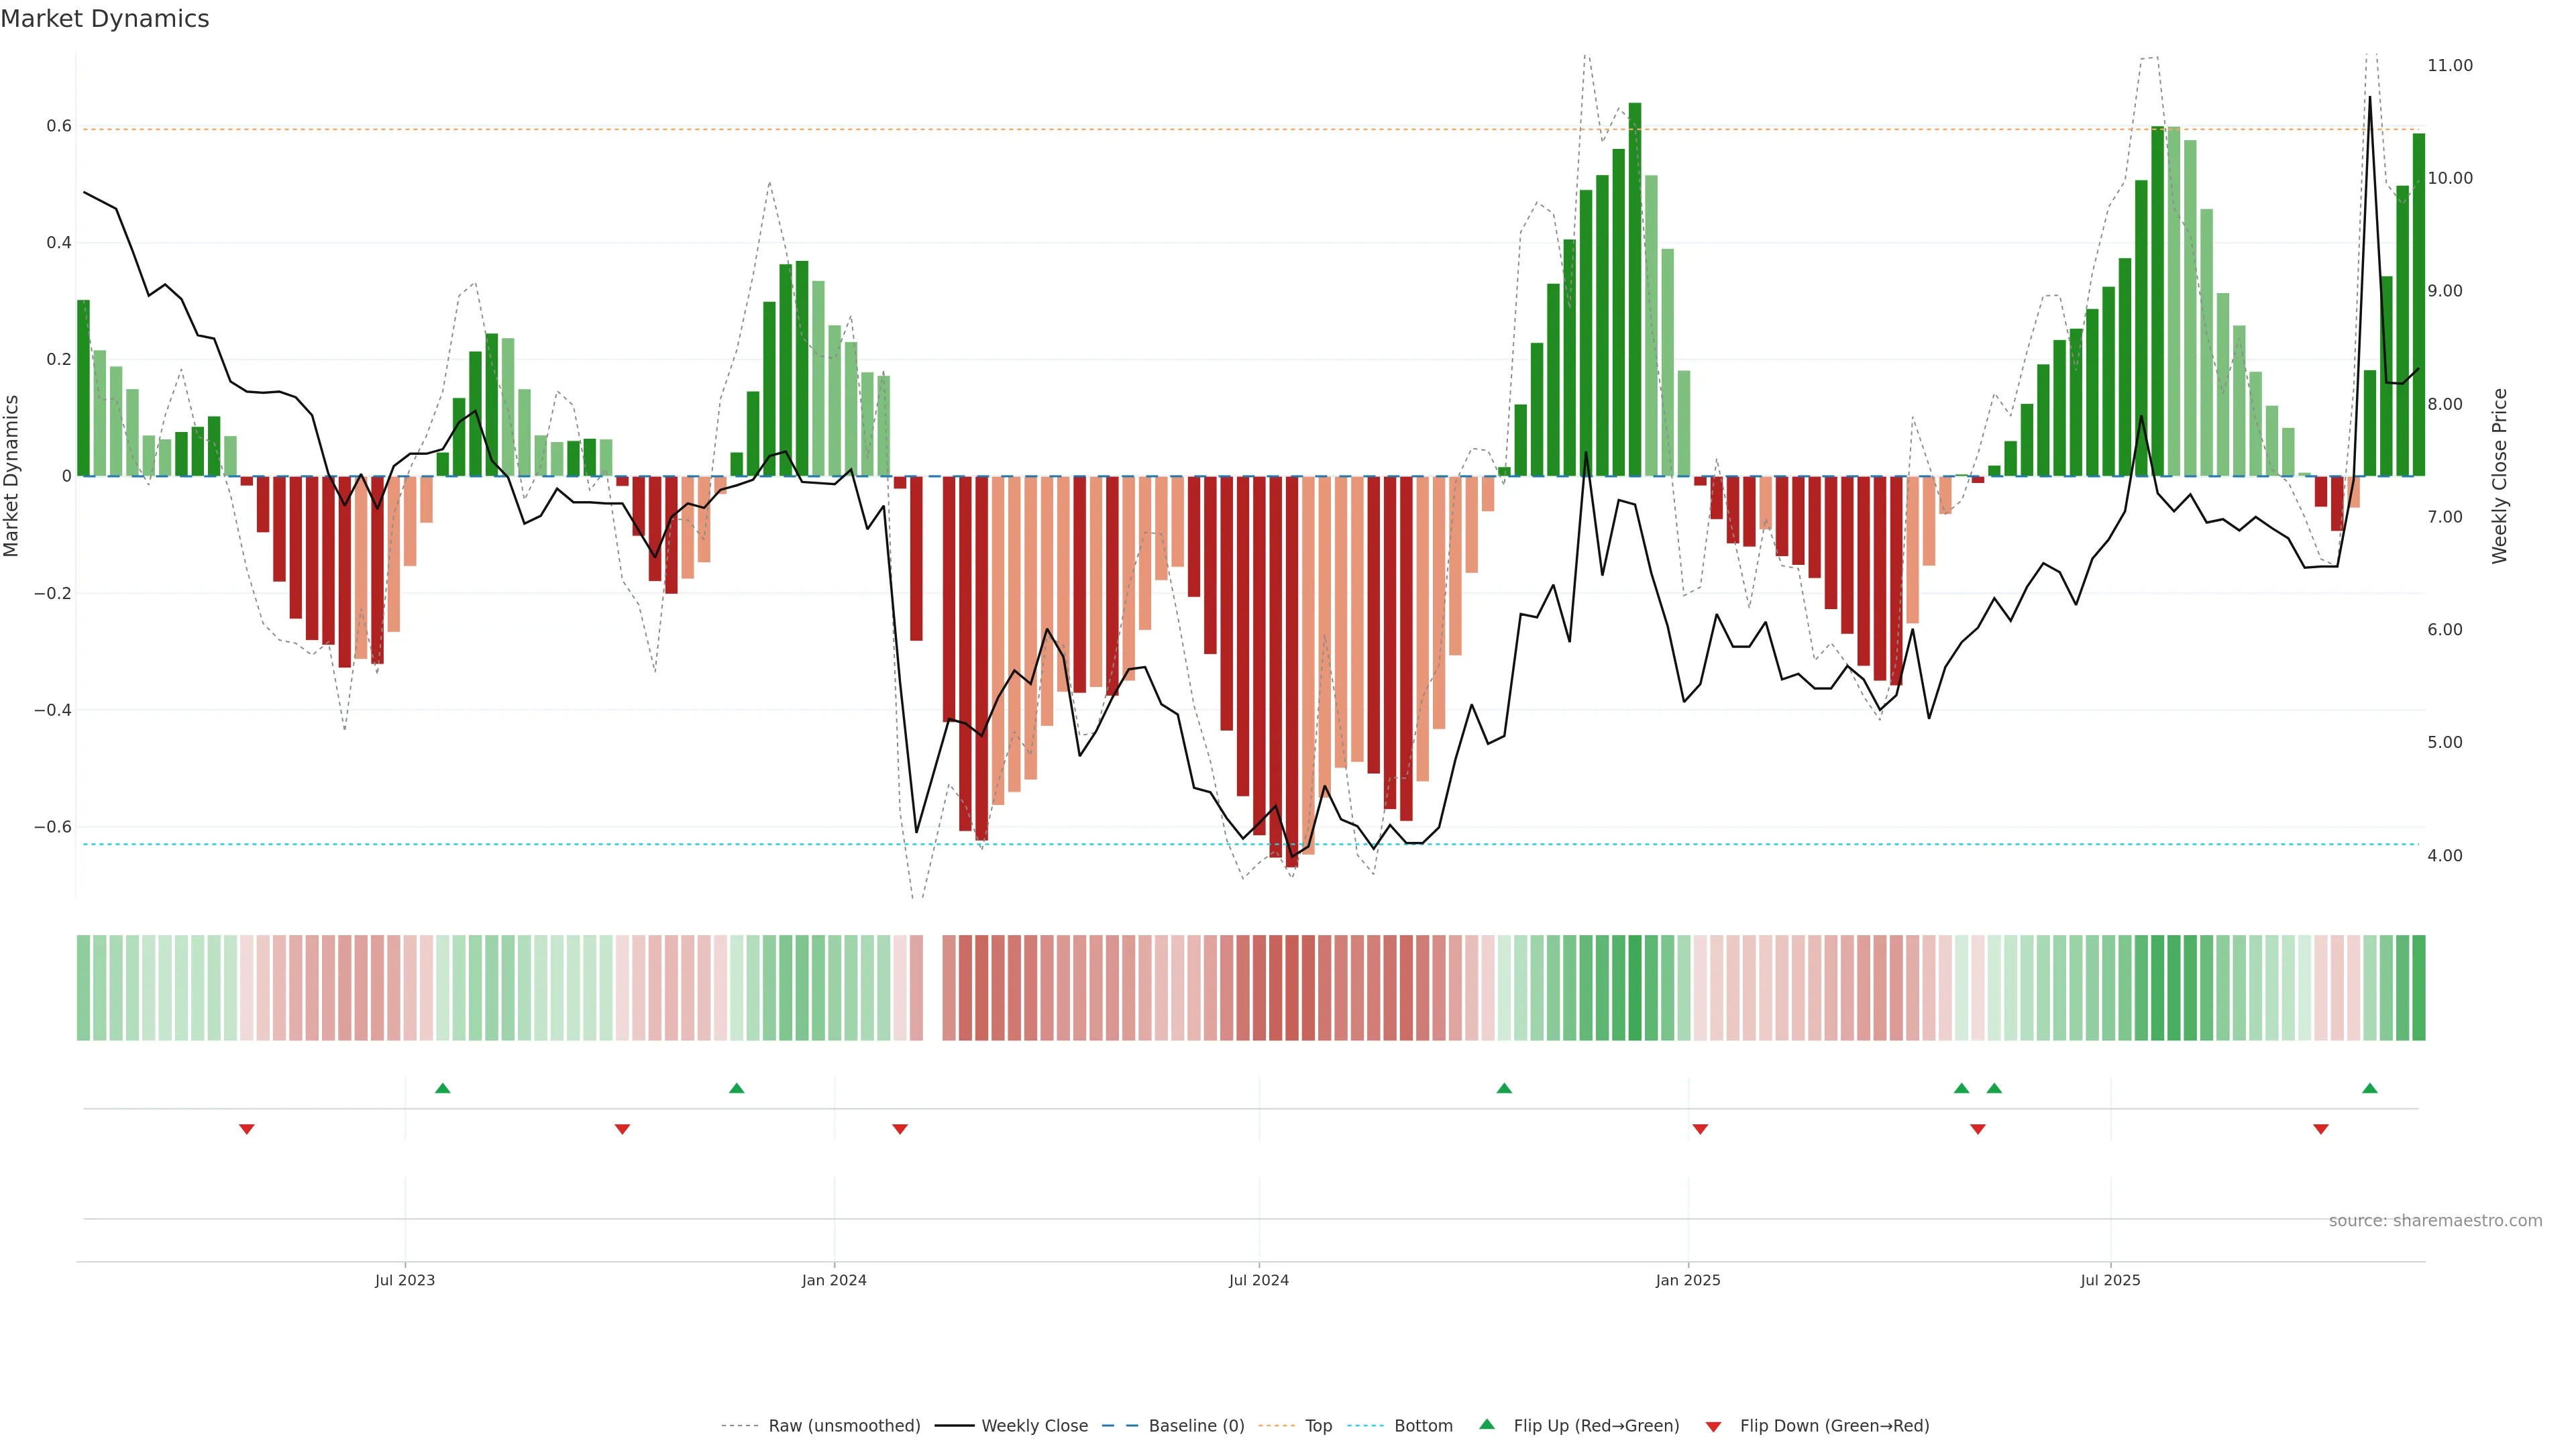Click the Jul 2024 x-axis label
This screenshot has width=2576, height=1449.
point(1258,1280)
